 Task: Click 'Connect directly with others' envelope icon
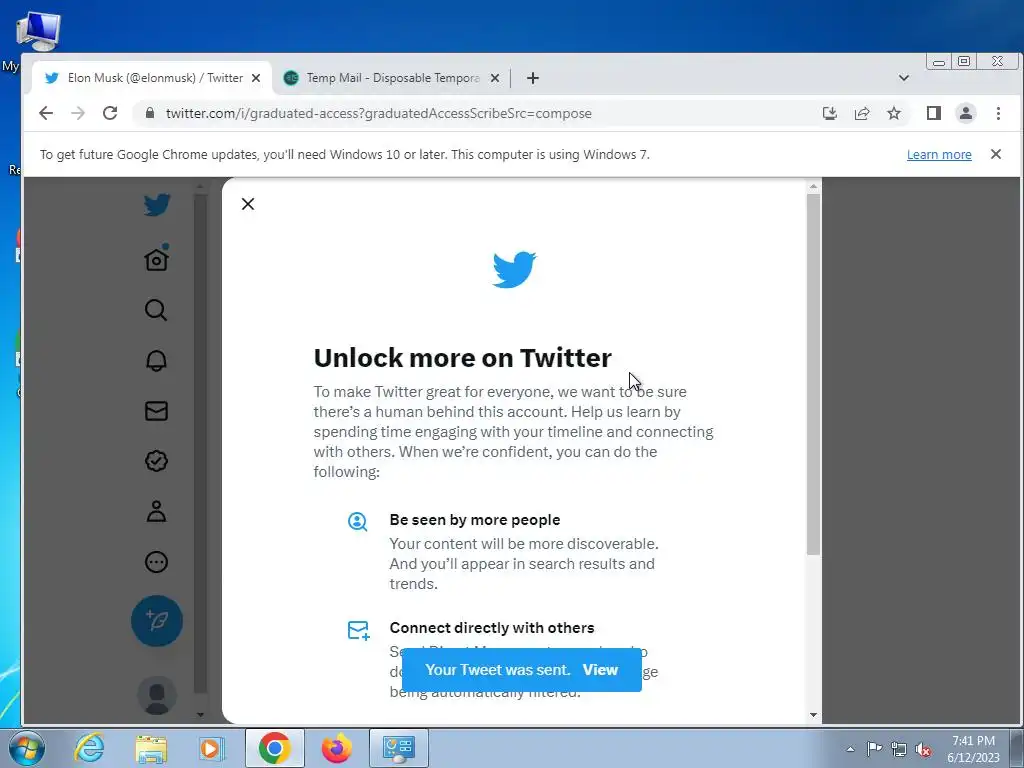coord(359,630)
